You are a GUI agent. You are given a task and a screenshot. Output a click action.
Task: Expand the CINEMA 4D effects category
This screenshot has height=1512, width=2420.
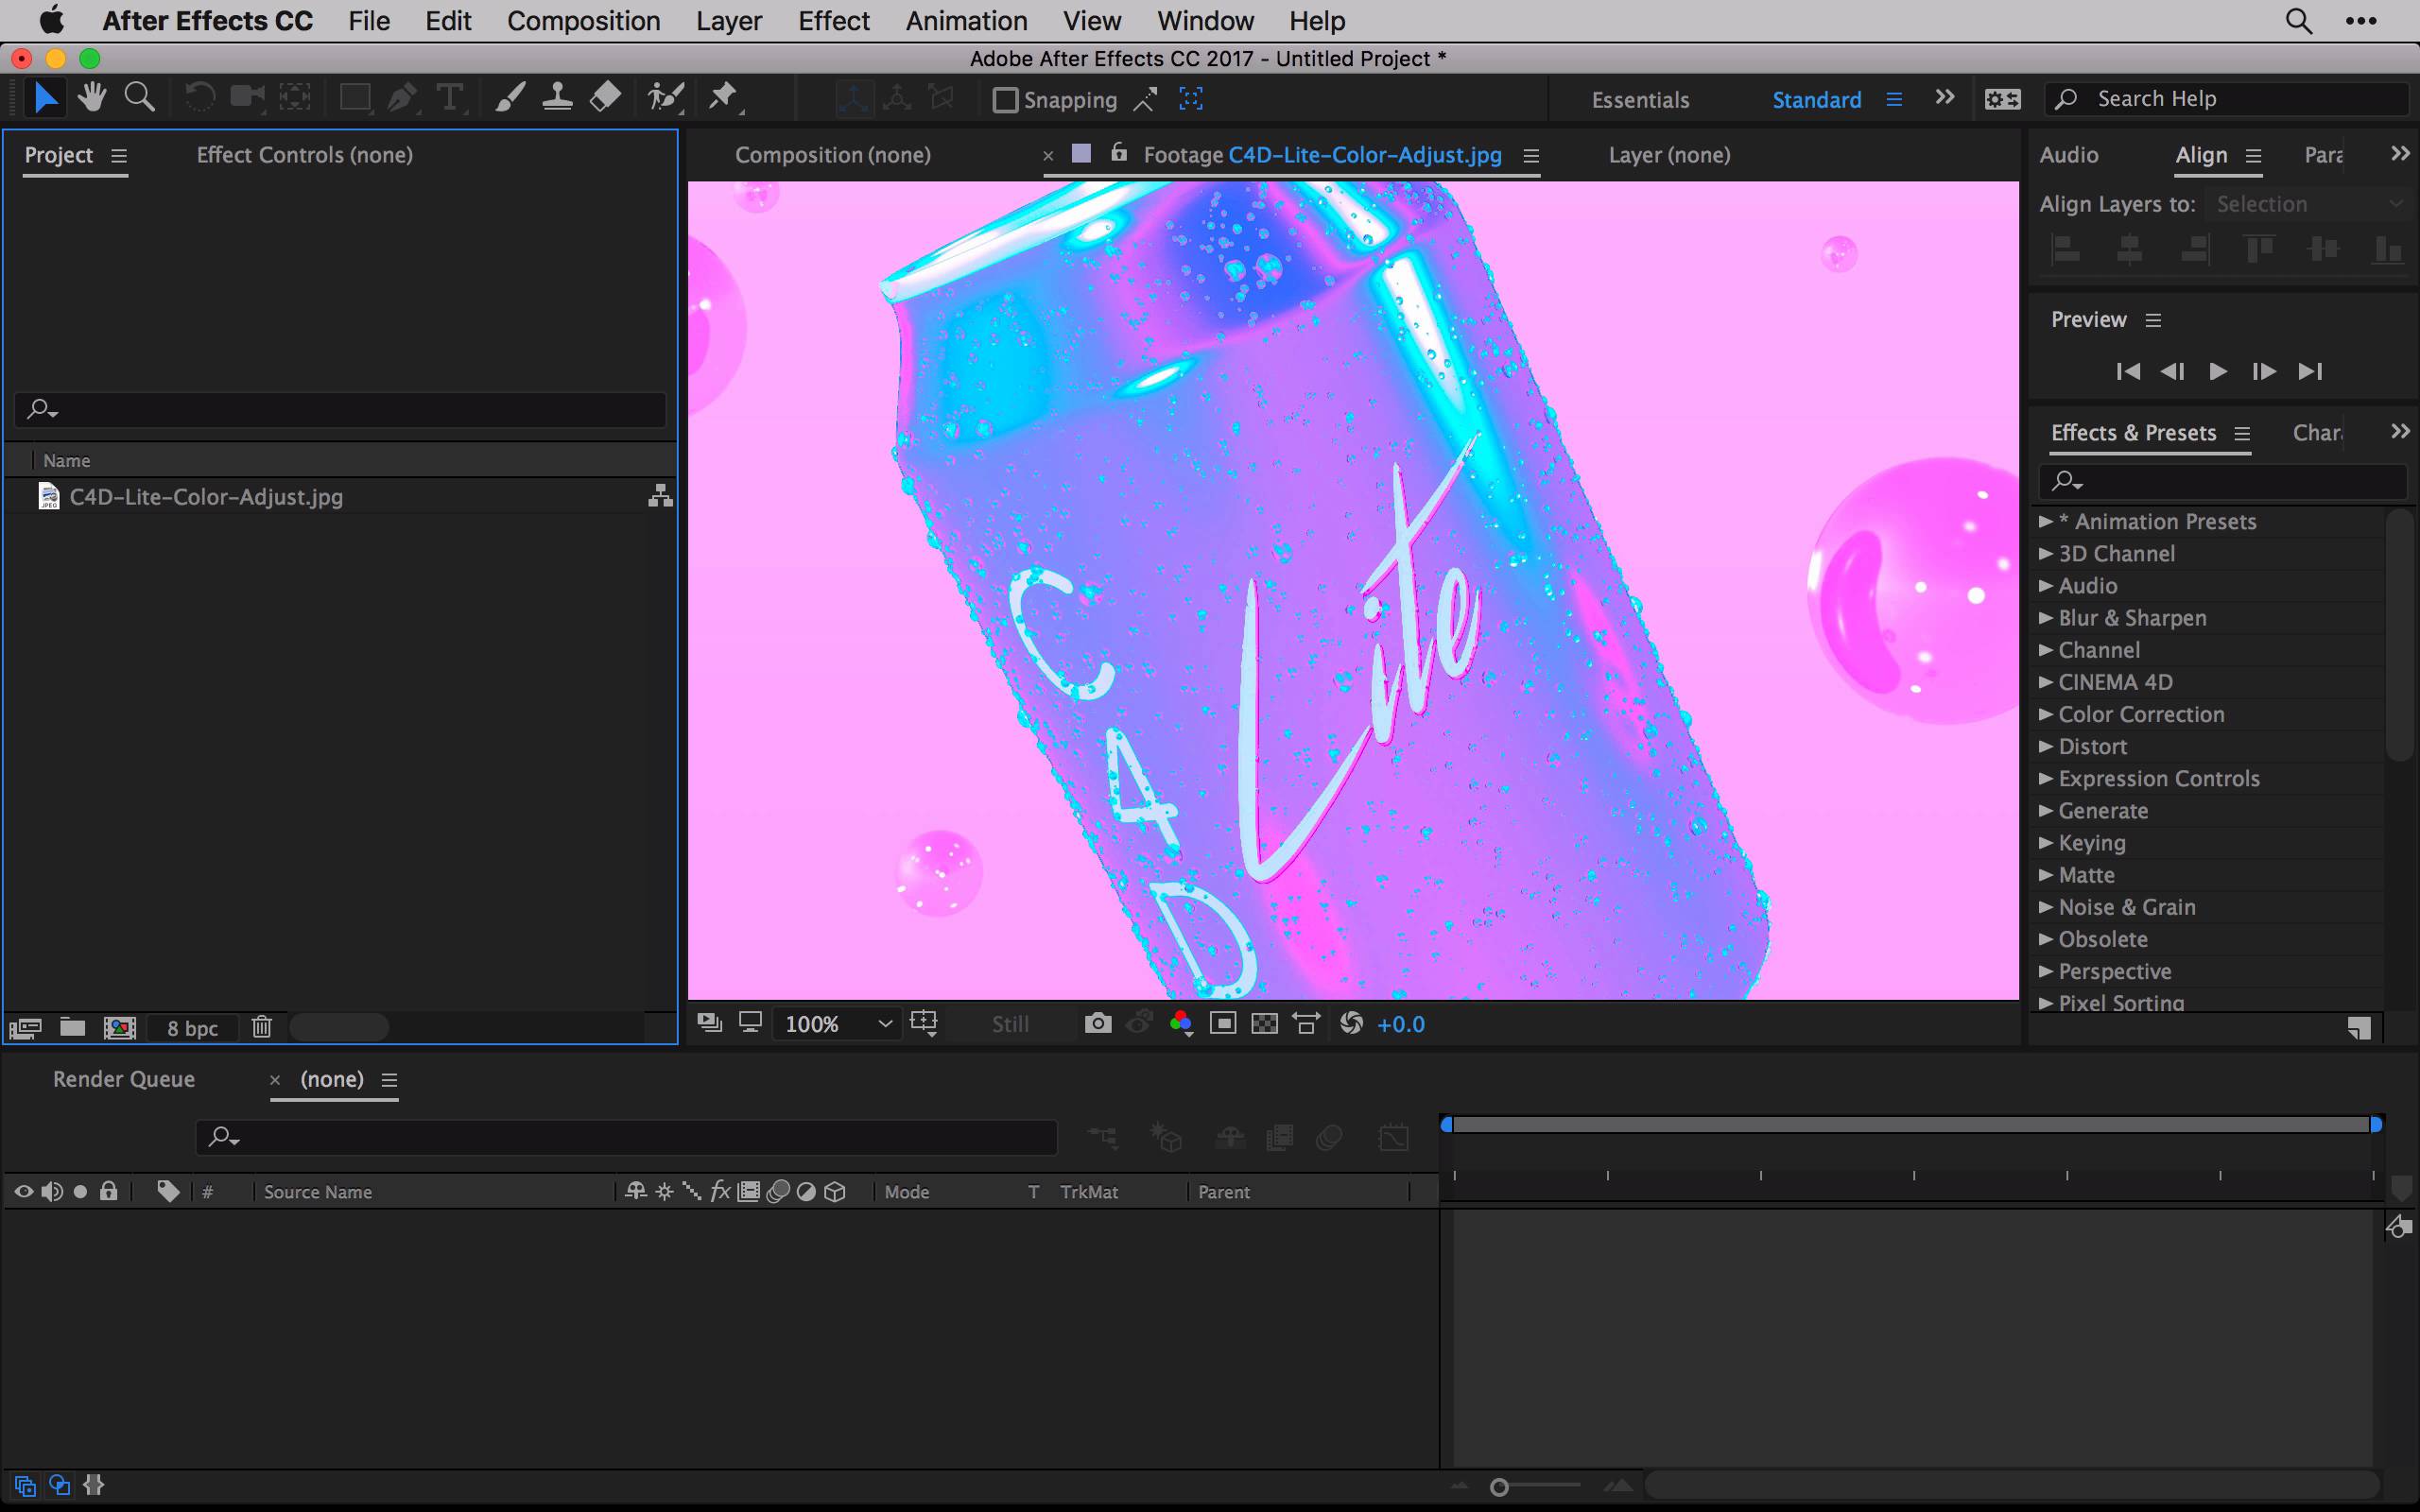click(2046, 682)
